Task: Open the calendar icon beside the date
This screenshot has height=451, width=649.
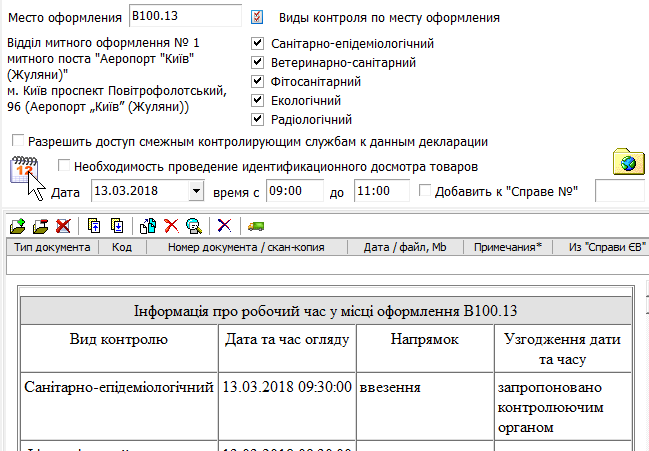Action: [x=24, y=168]
